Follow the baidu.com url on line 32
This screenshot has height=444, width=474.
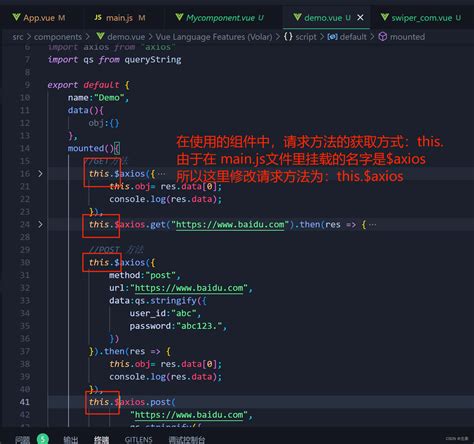pos(189,288)
